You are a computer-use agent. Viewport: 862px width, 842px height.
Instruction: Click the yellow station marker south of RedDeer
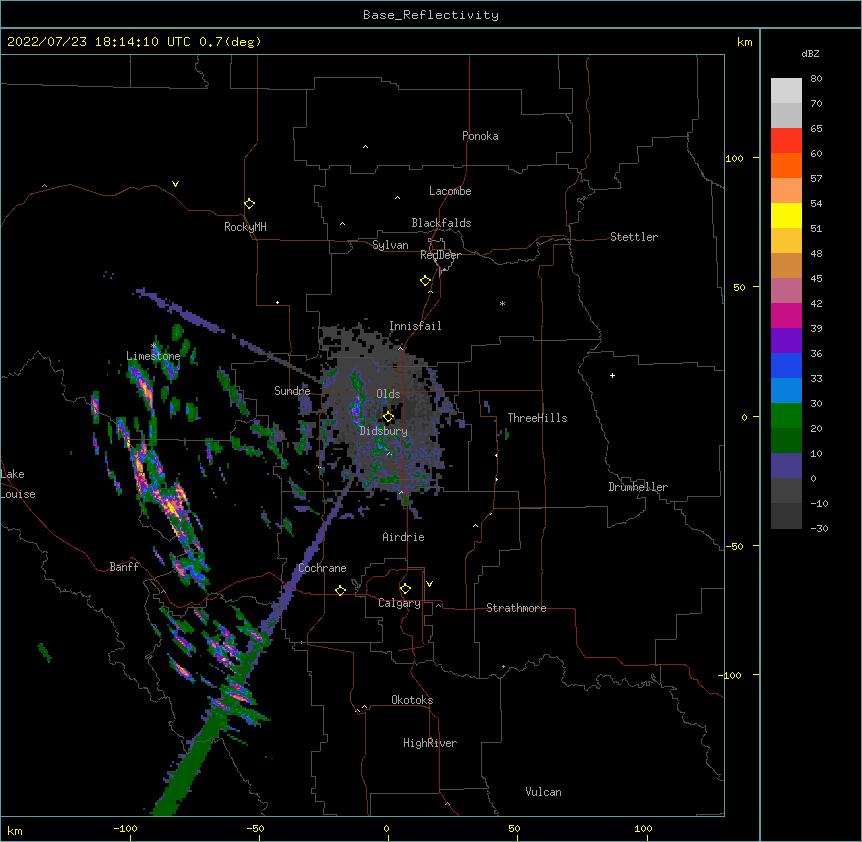coord(425,281)
